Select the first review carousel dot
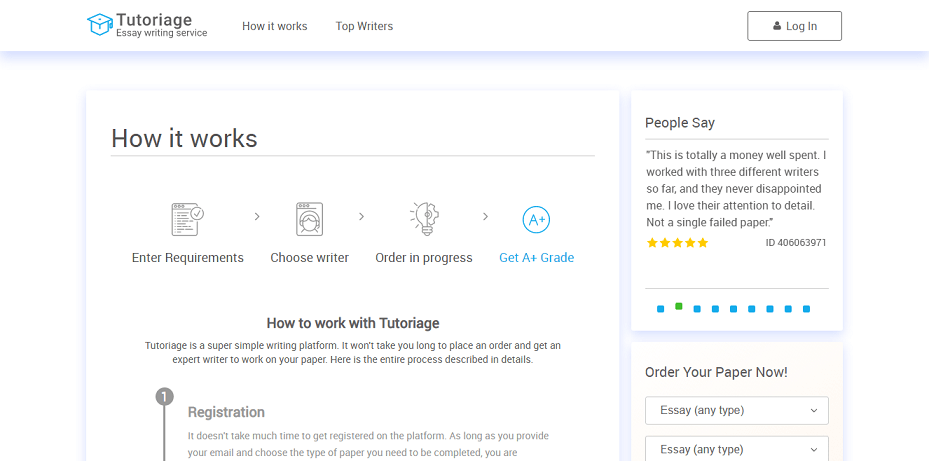This screenshot has width=929, height=461. [x=661, y=309]
